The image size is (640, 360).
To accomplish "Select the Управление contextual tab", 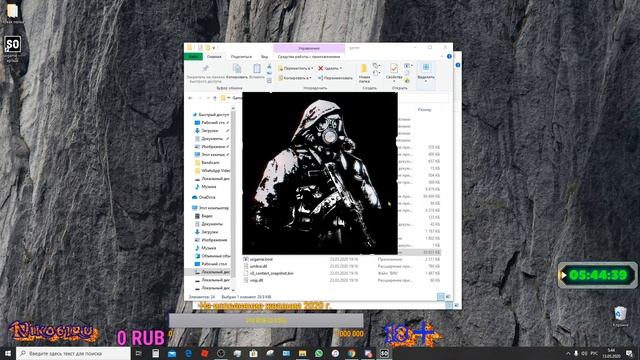I will tap(309, 48).
